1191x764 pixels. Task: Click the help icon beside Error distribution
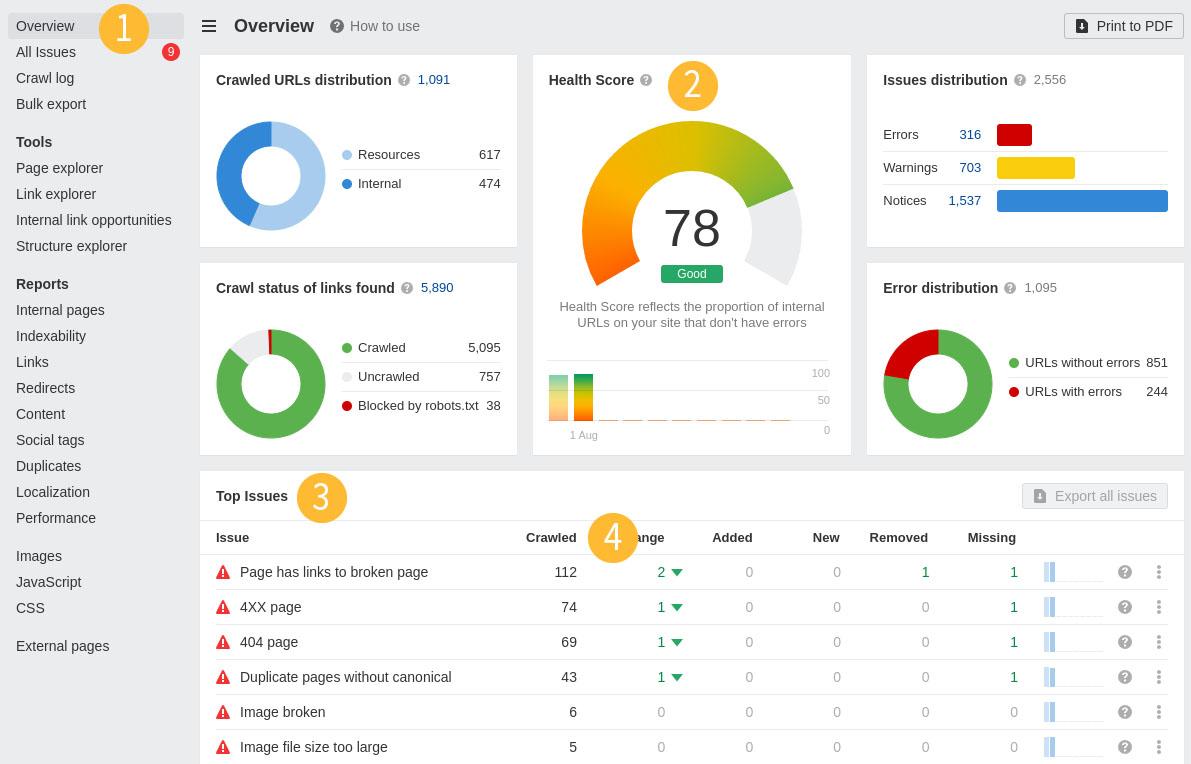pyautogui.click(x=1010, y=288)
